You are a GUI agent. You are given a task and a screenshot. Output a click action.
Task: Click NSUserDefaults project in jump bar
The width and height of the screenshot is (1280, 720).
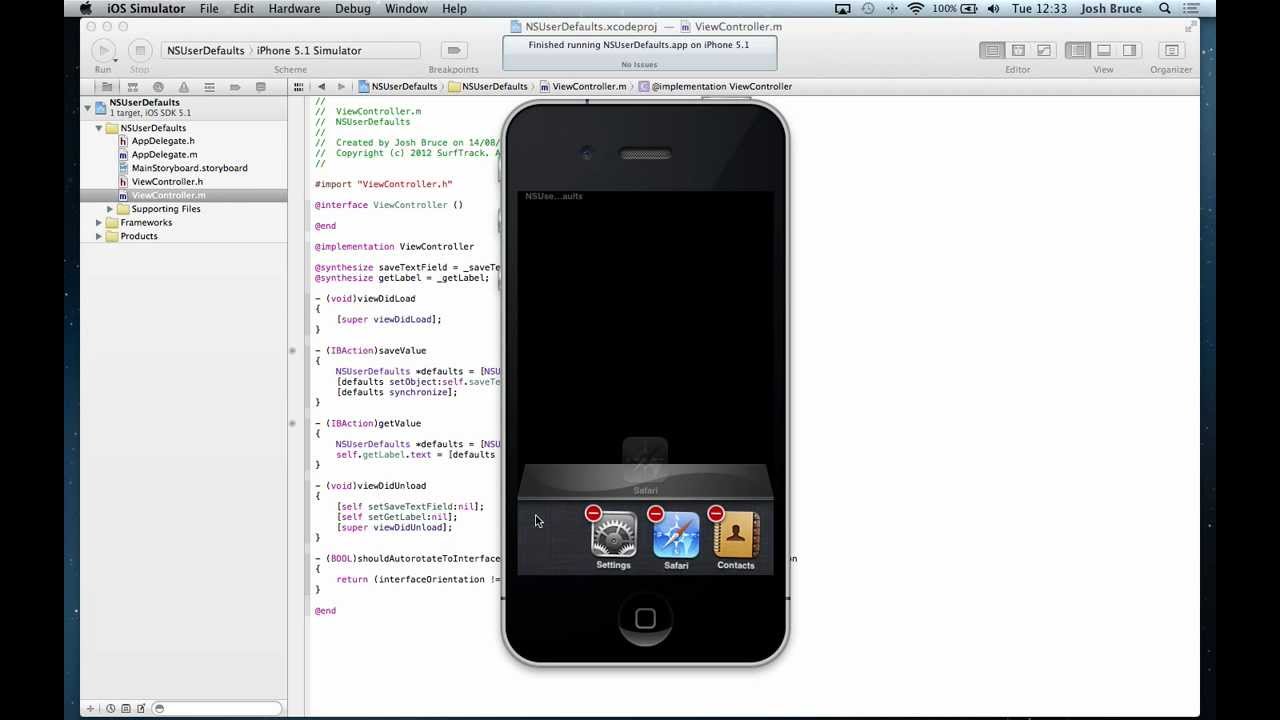398,87
